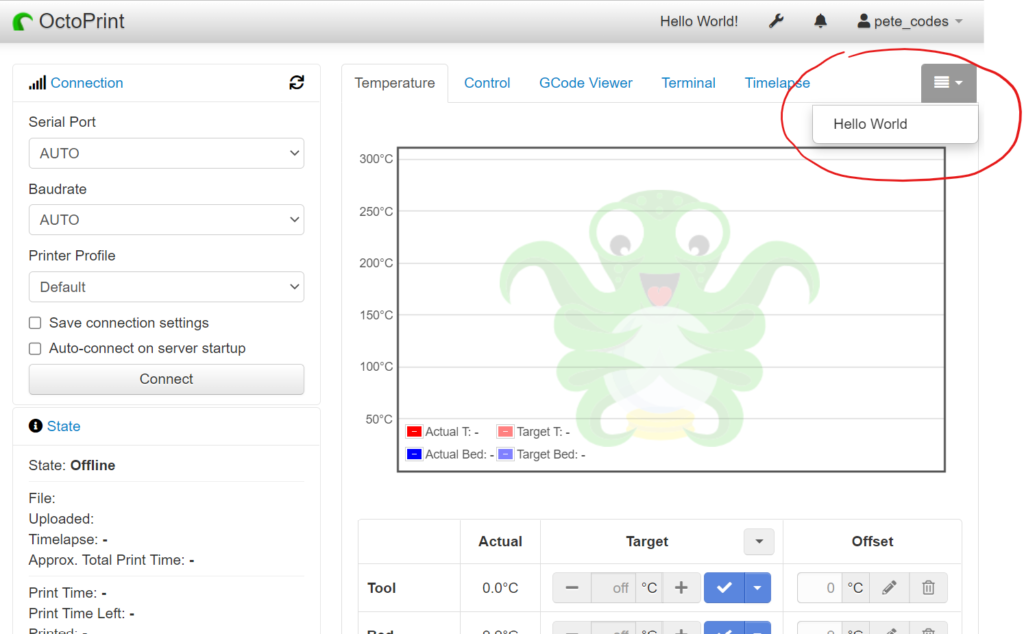Click the State: Offline text
1024x634 pixels.
pyautogui.click(x=72, y=466)
